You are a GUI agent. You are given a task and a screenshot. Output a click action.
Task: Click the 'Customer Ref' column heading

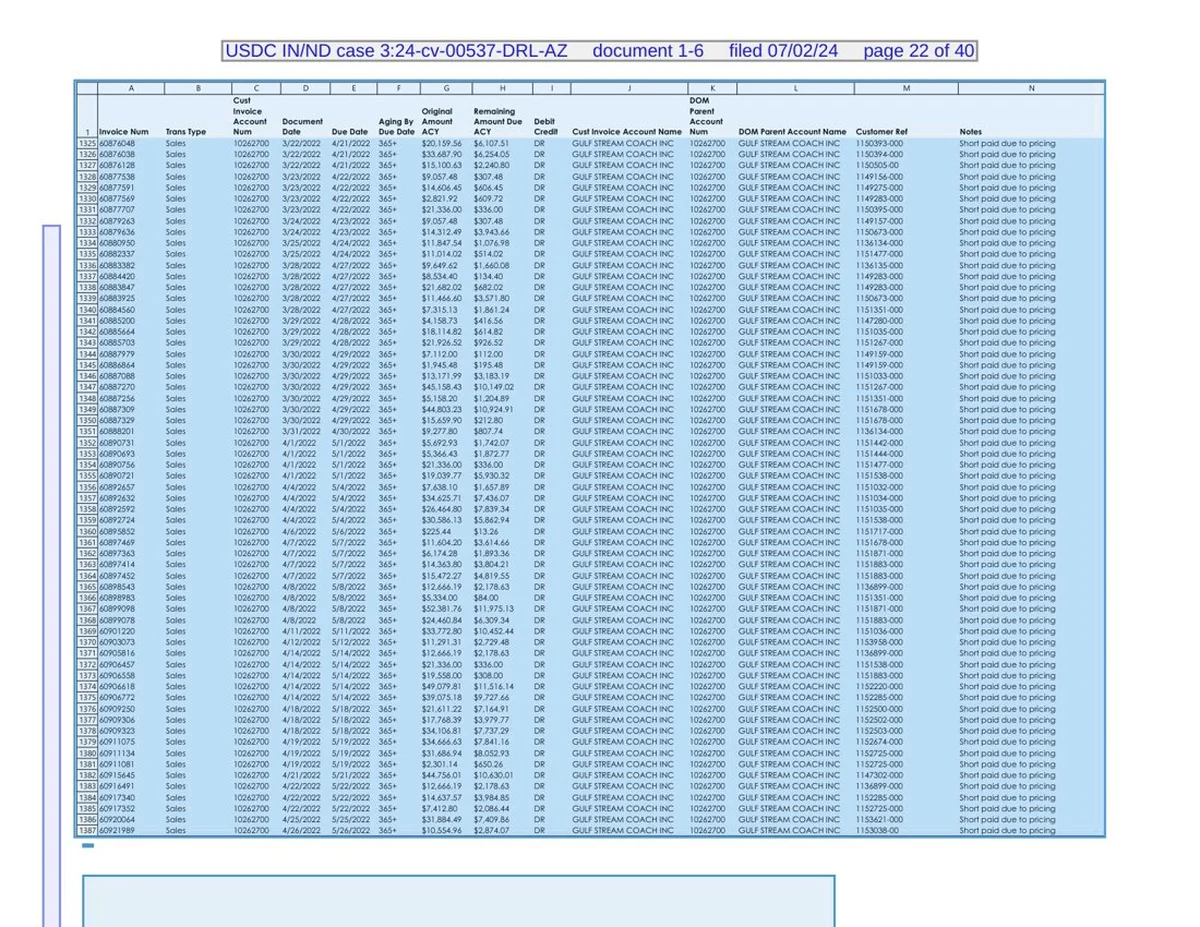point(882,132)
